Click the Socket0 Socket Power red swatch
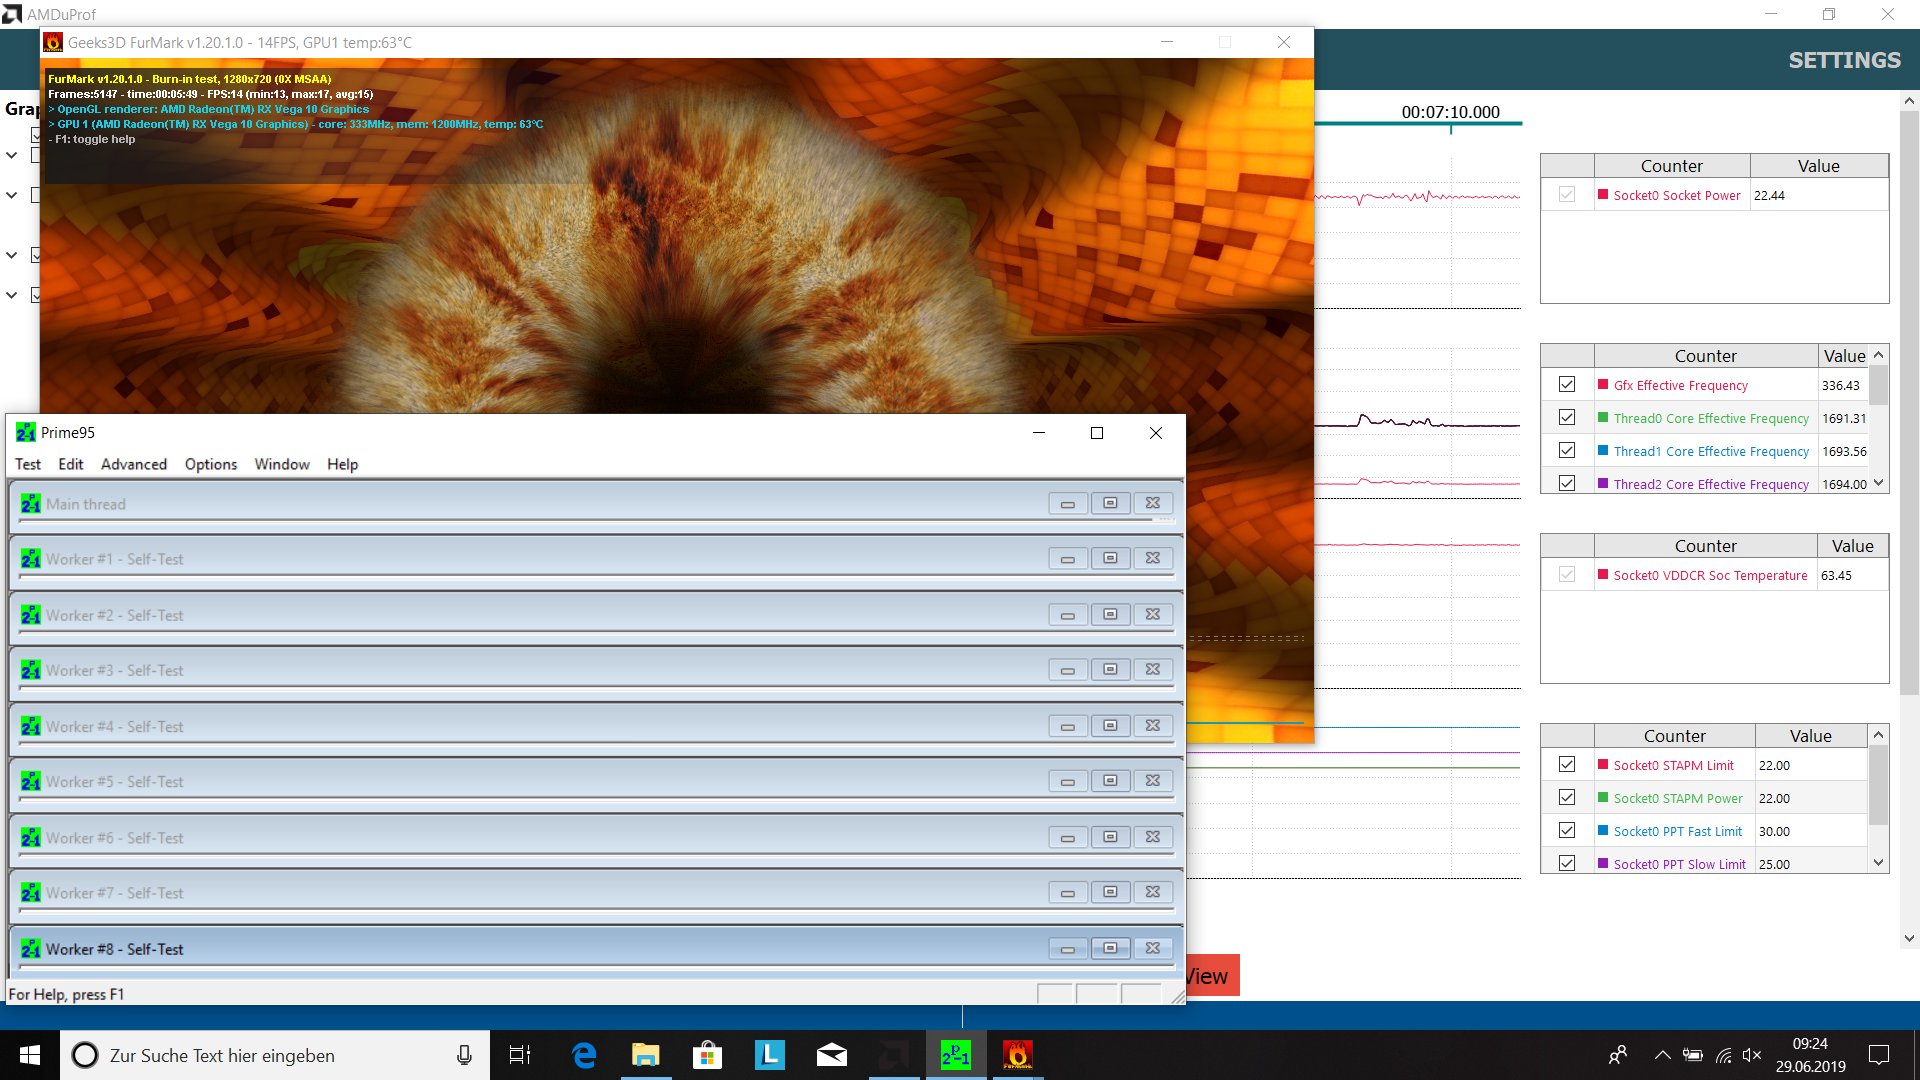The image size is (1920, 1080). click(x=1603, y=195)
